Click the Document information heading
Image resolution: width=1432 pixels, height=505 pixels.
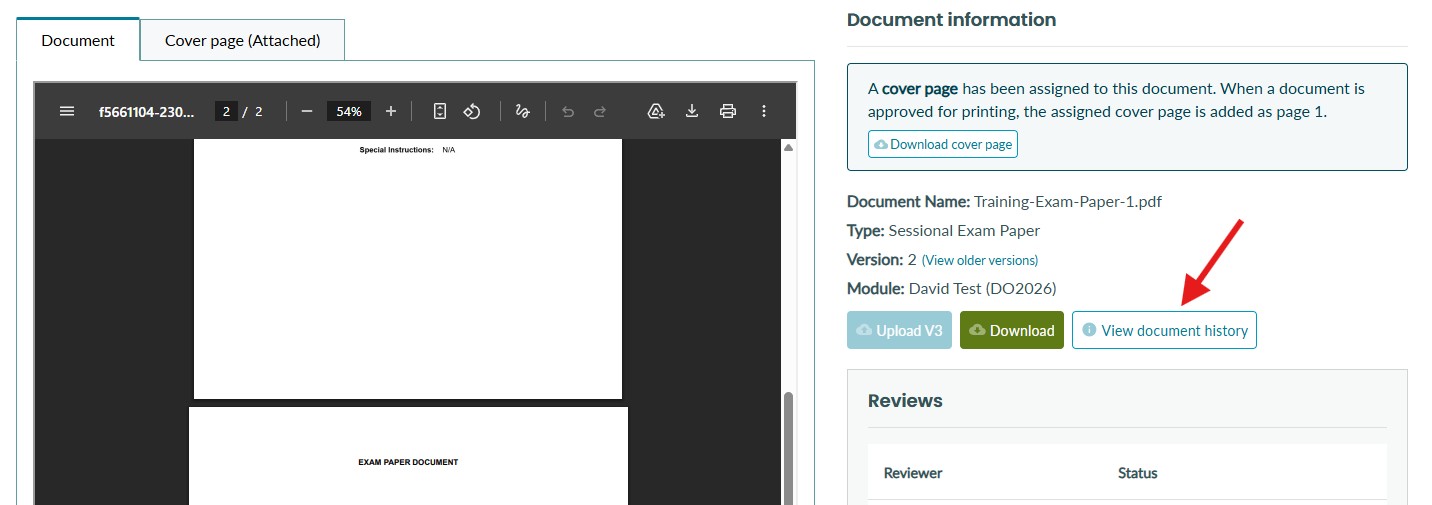click(951, 19)
